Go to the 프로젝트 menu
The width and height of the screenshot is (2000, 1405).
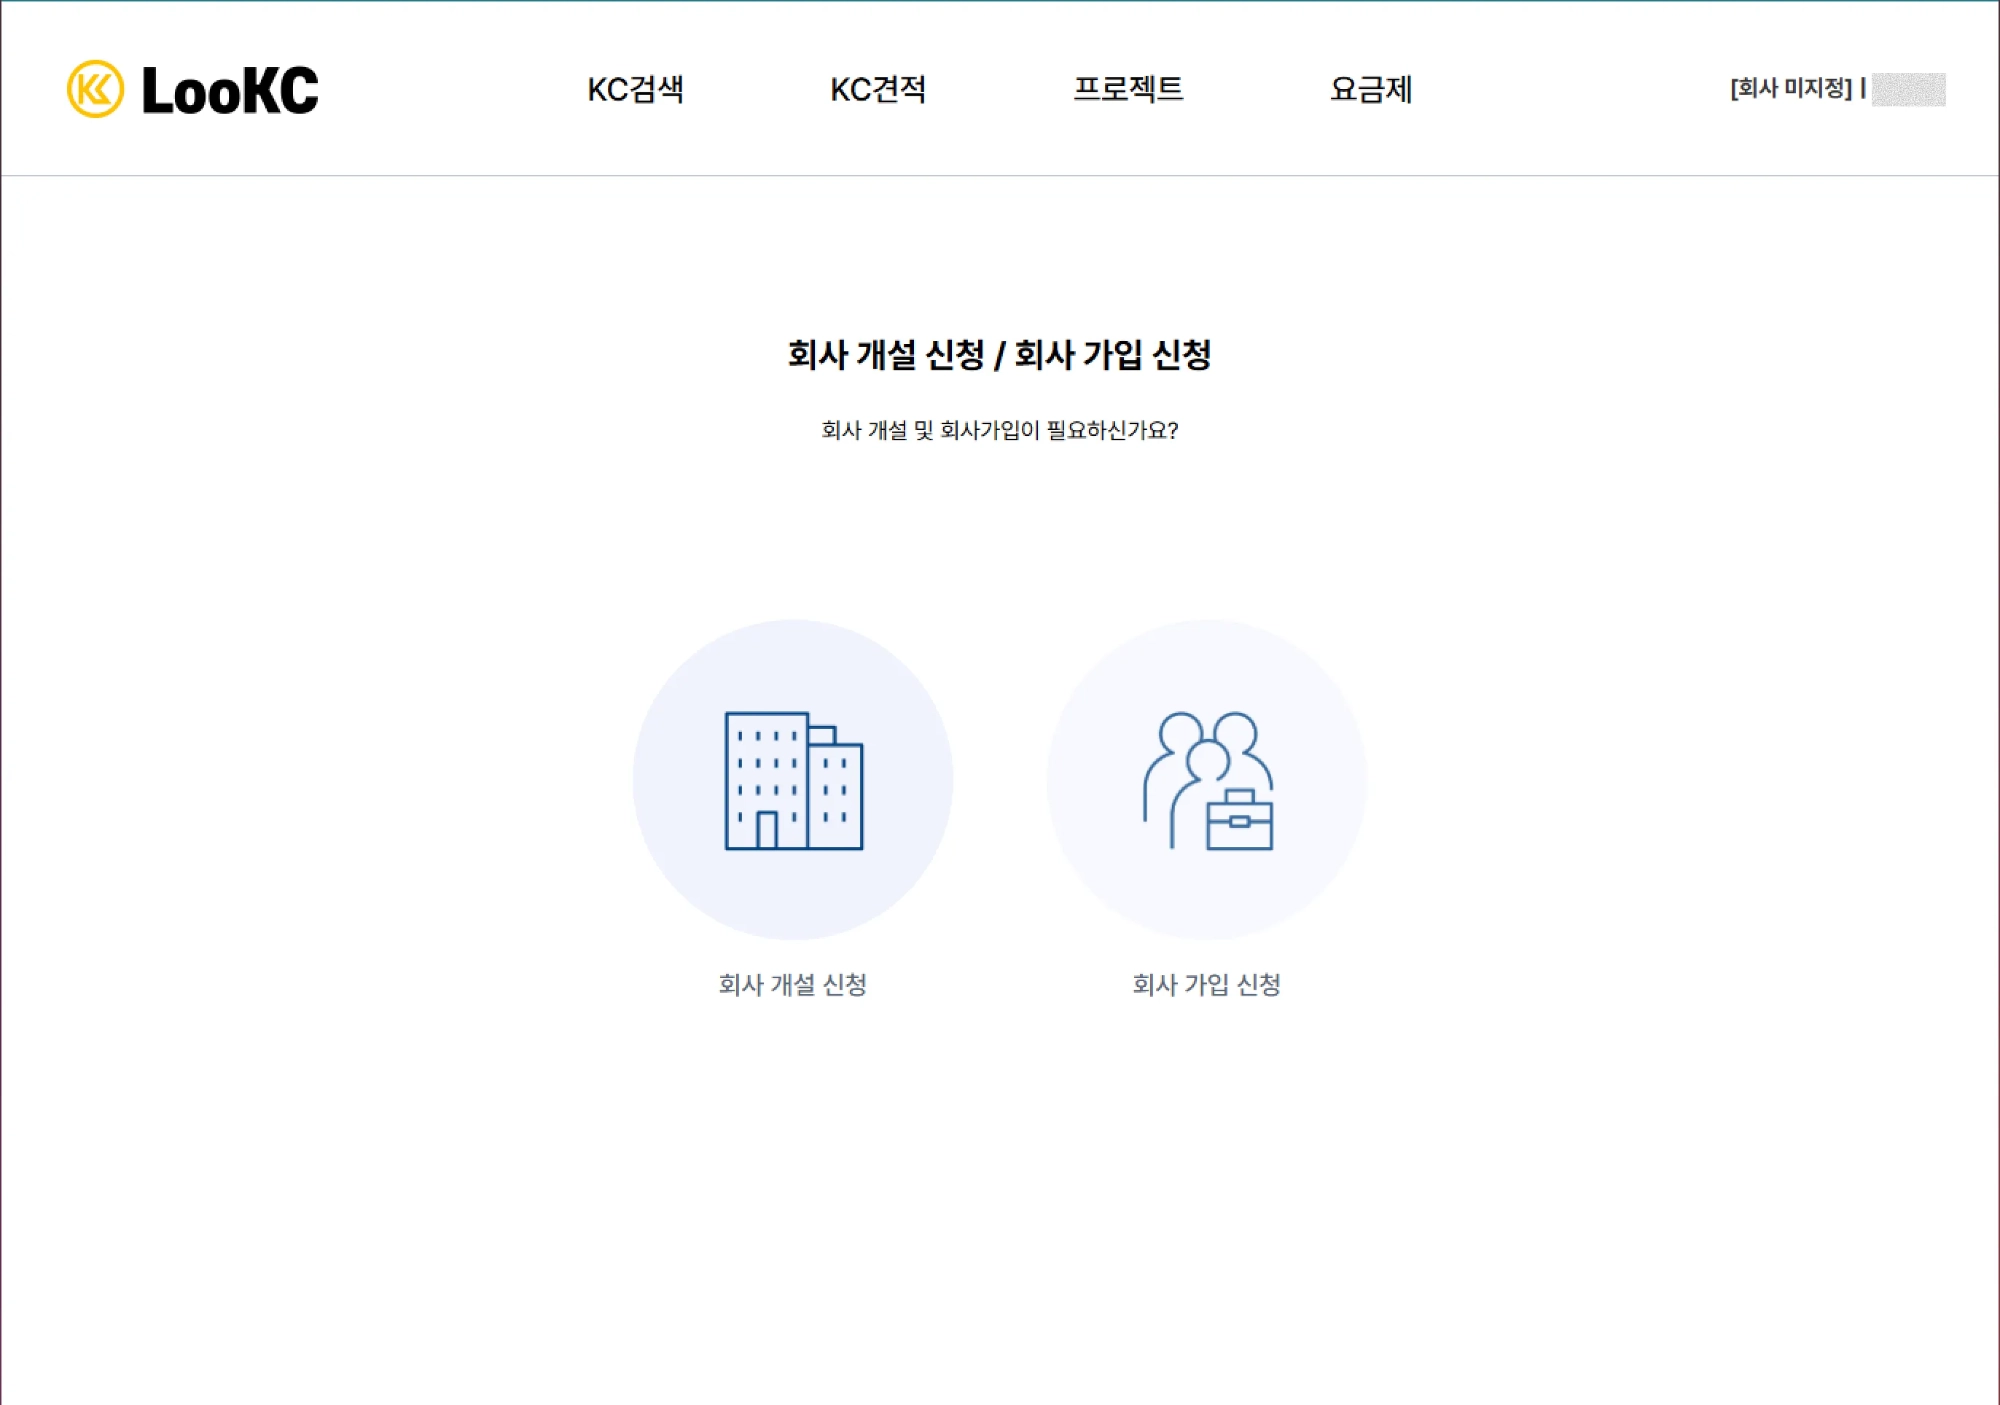1128,89
